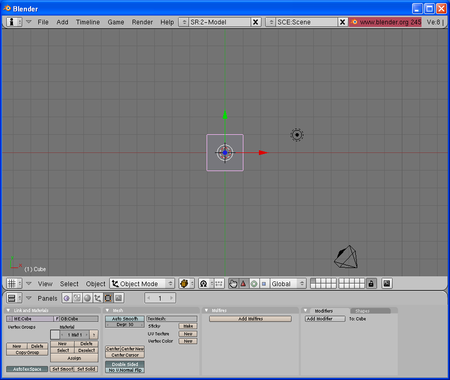Browse scenes with SCE selector arrows
450x380 pixels.
271,22
